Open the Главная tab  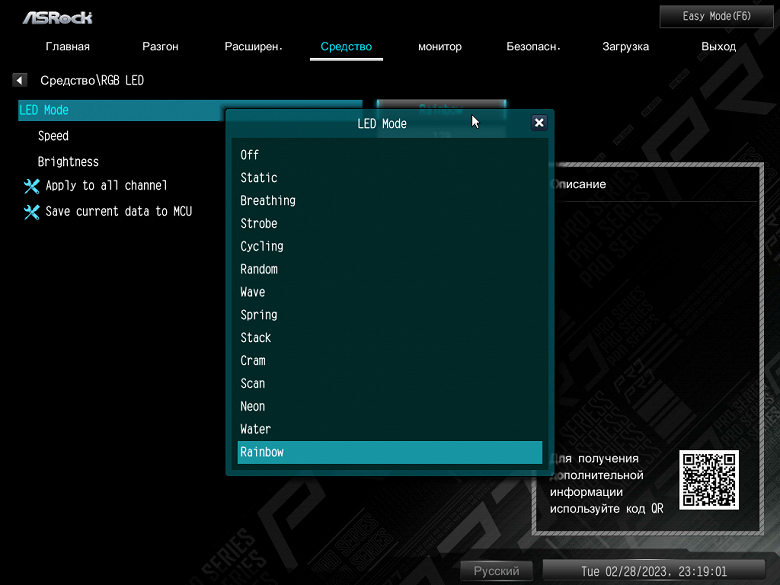pos(68,46)
